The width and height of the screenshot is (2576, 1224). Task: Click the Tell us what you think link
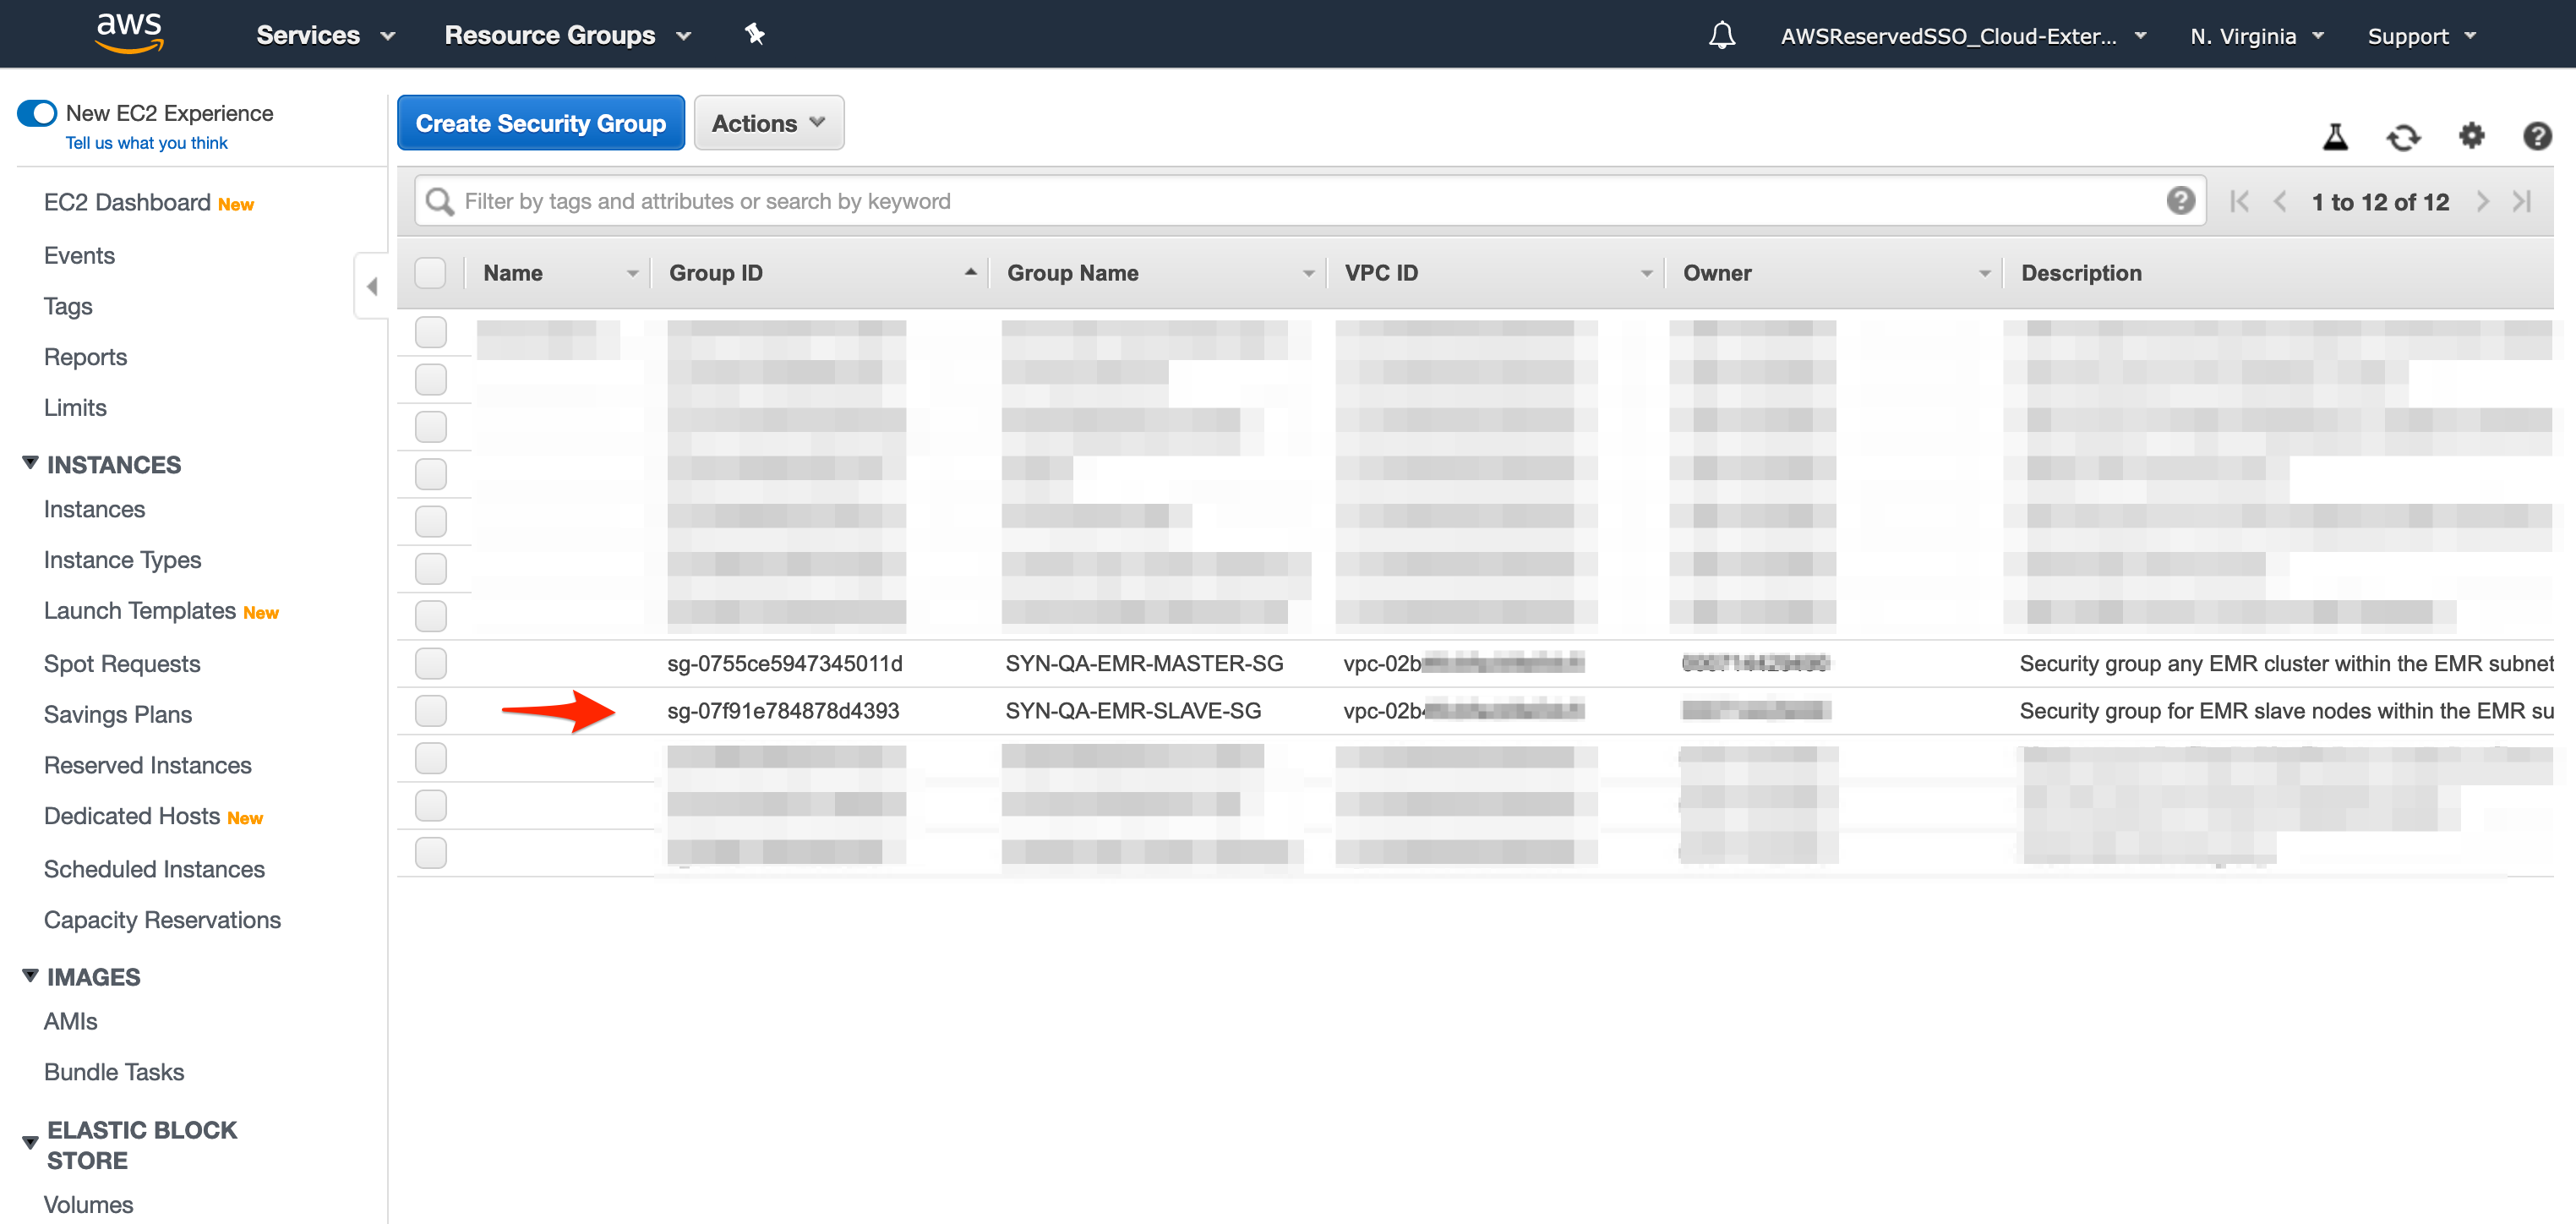pos(146,142)
